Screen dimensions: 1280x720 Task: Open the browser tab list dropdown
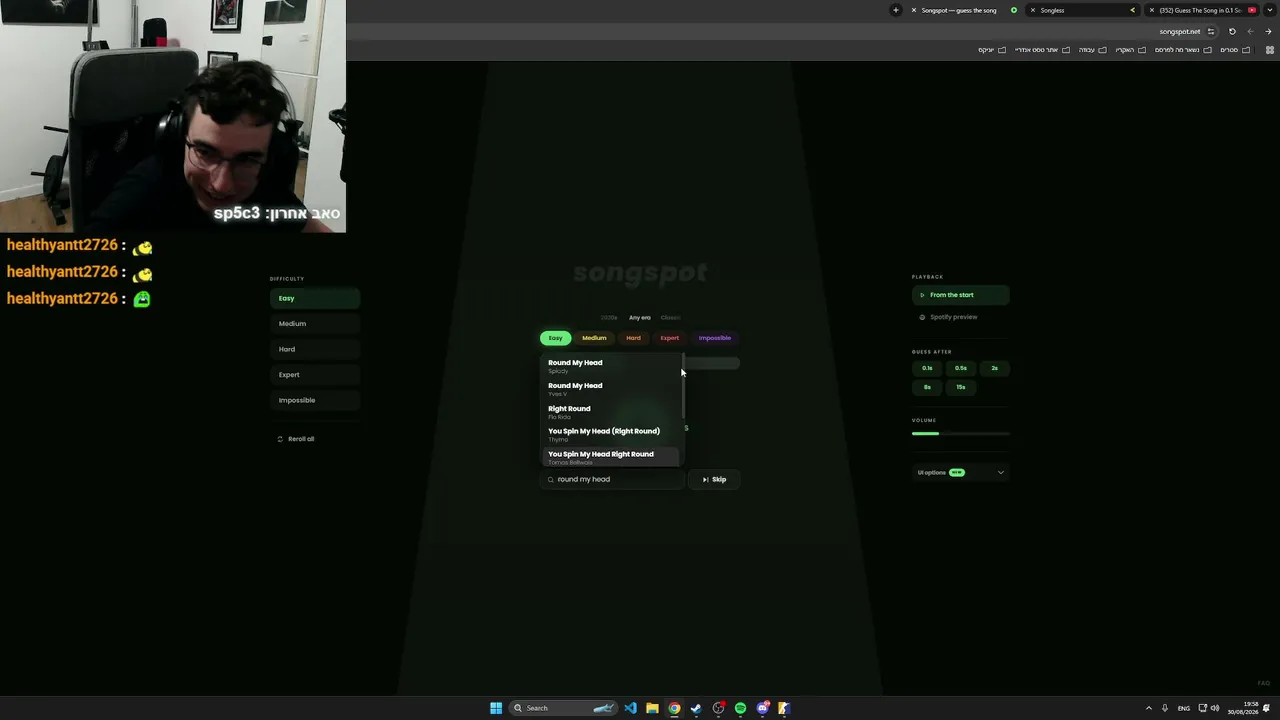pyautogui.click(x=1270, y=10)
